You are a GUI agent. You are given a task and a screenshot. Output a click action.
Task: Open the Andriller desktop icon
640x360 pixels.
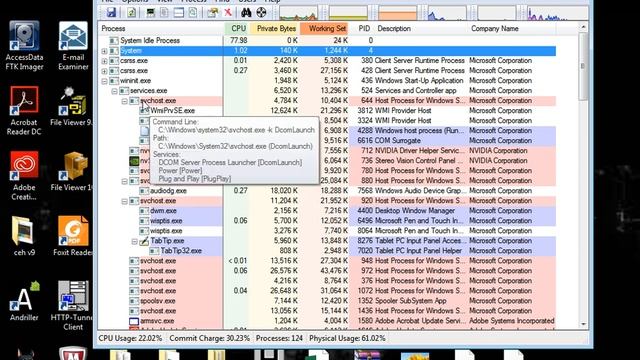pyautogui.click(x=24, y=301)
